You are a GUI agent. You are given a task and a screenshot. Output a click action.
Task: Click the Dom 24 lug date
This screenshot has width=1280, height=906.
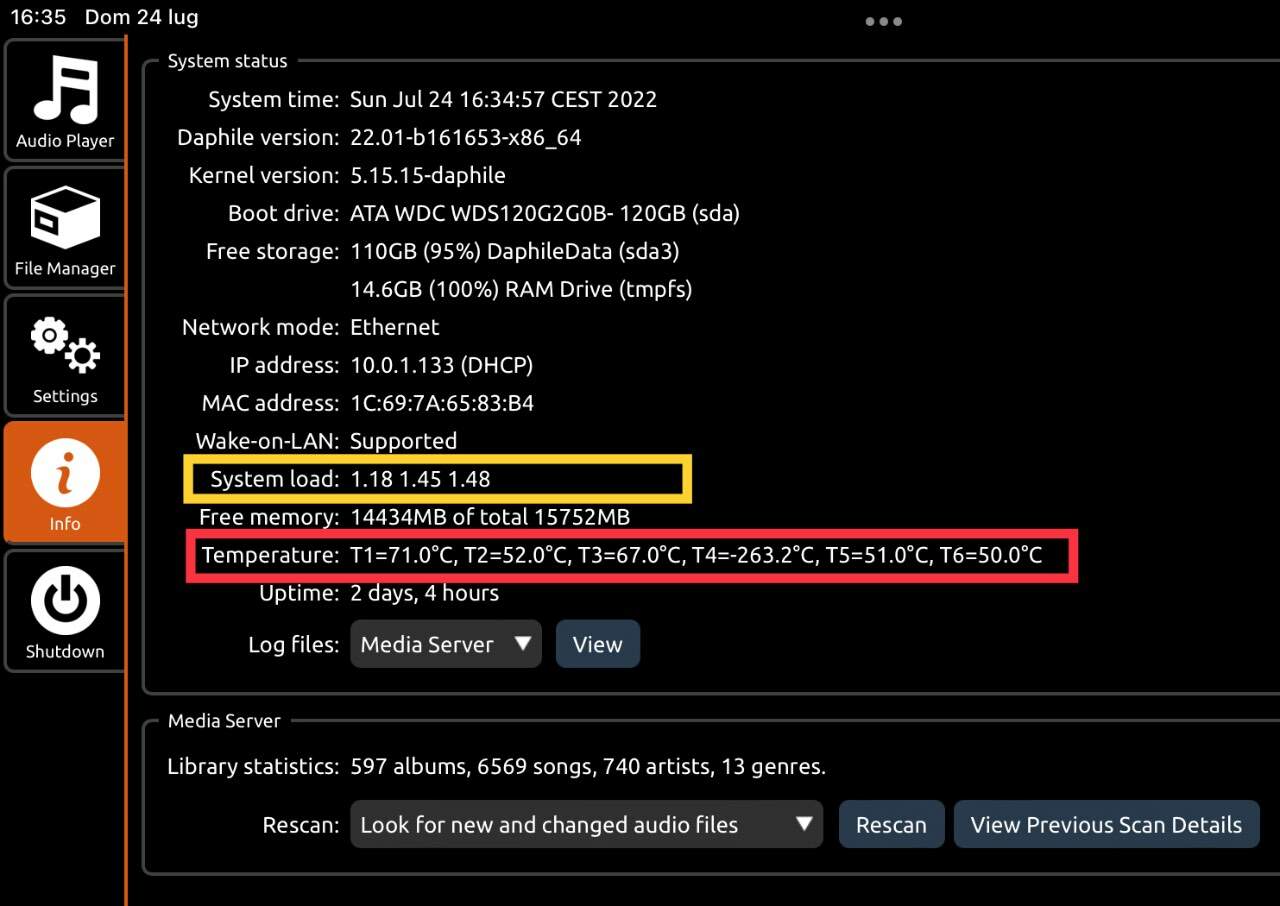pos(141,17)
